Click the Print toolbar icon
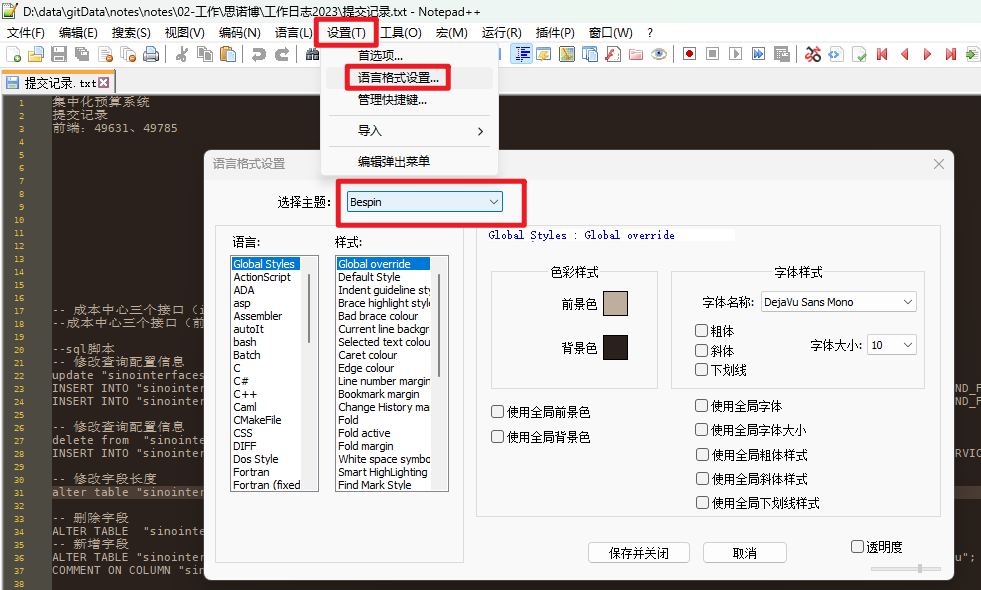 (x=150, y=54)
